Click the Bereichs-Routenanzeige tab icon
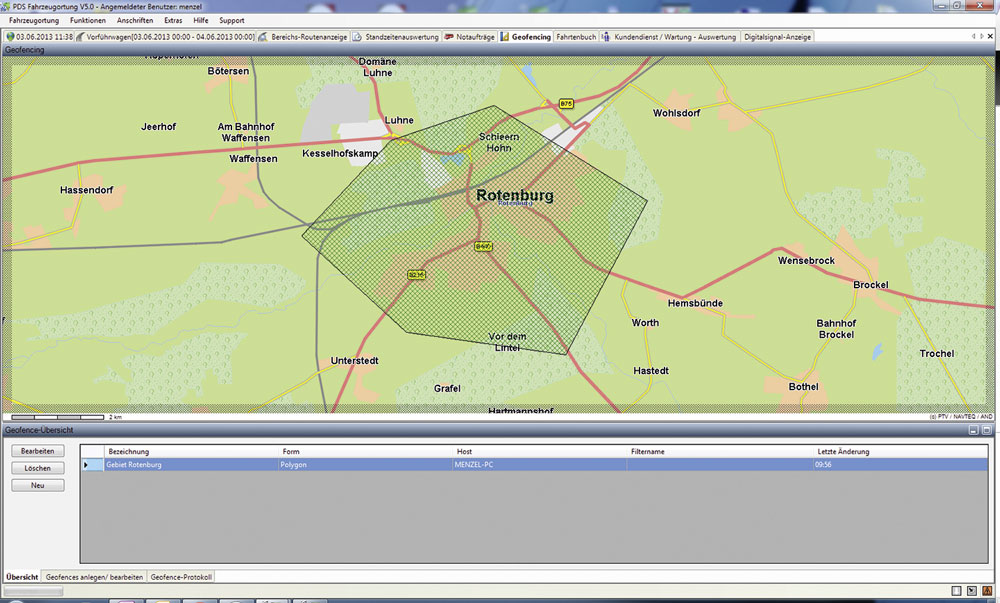 point(263,37)
